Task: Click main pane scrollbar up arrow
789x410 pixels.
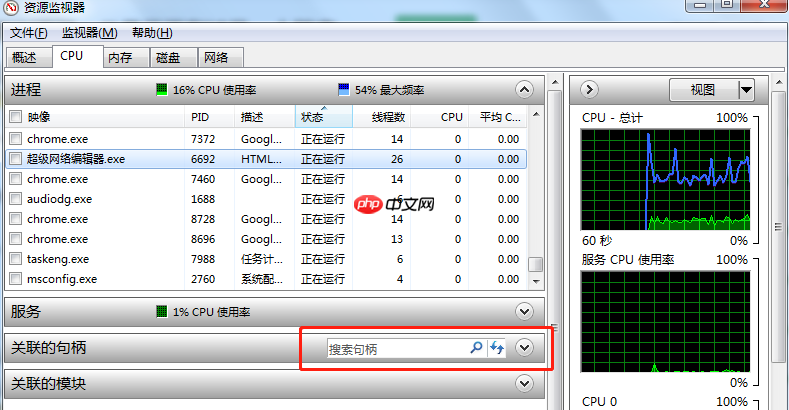Action: [x=555, y=82]
